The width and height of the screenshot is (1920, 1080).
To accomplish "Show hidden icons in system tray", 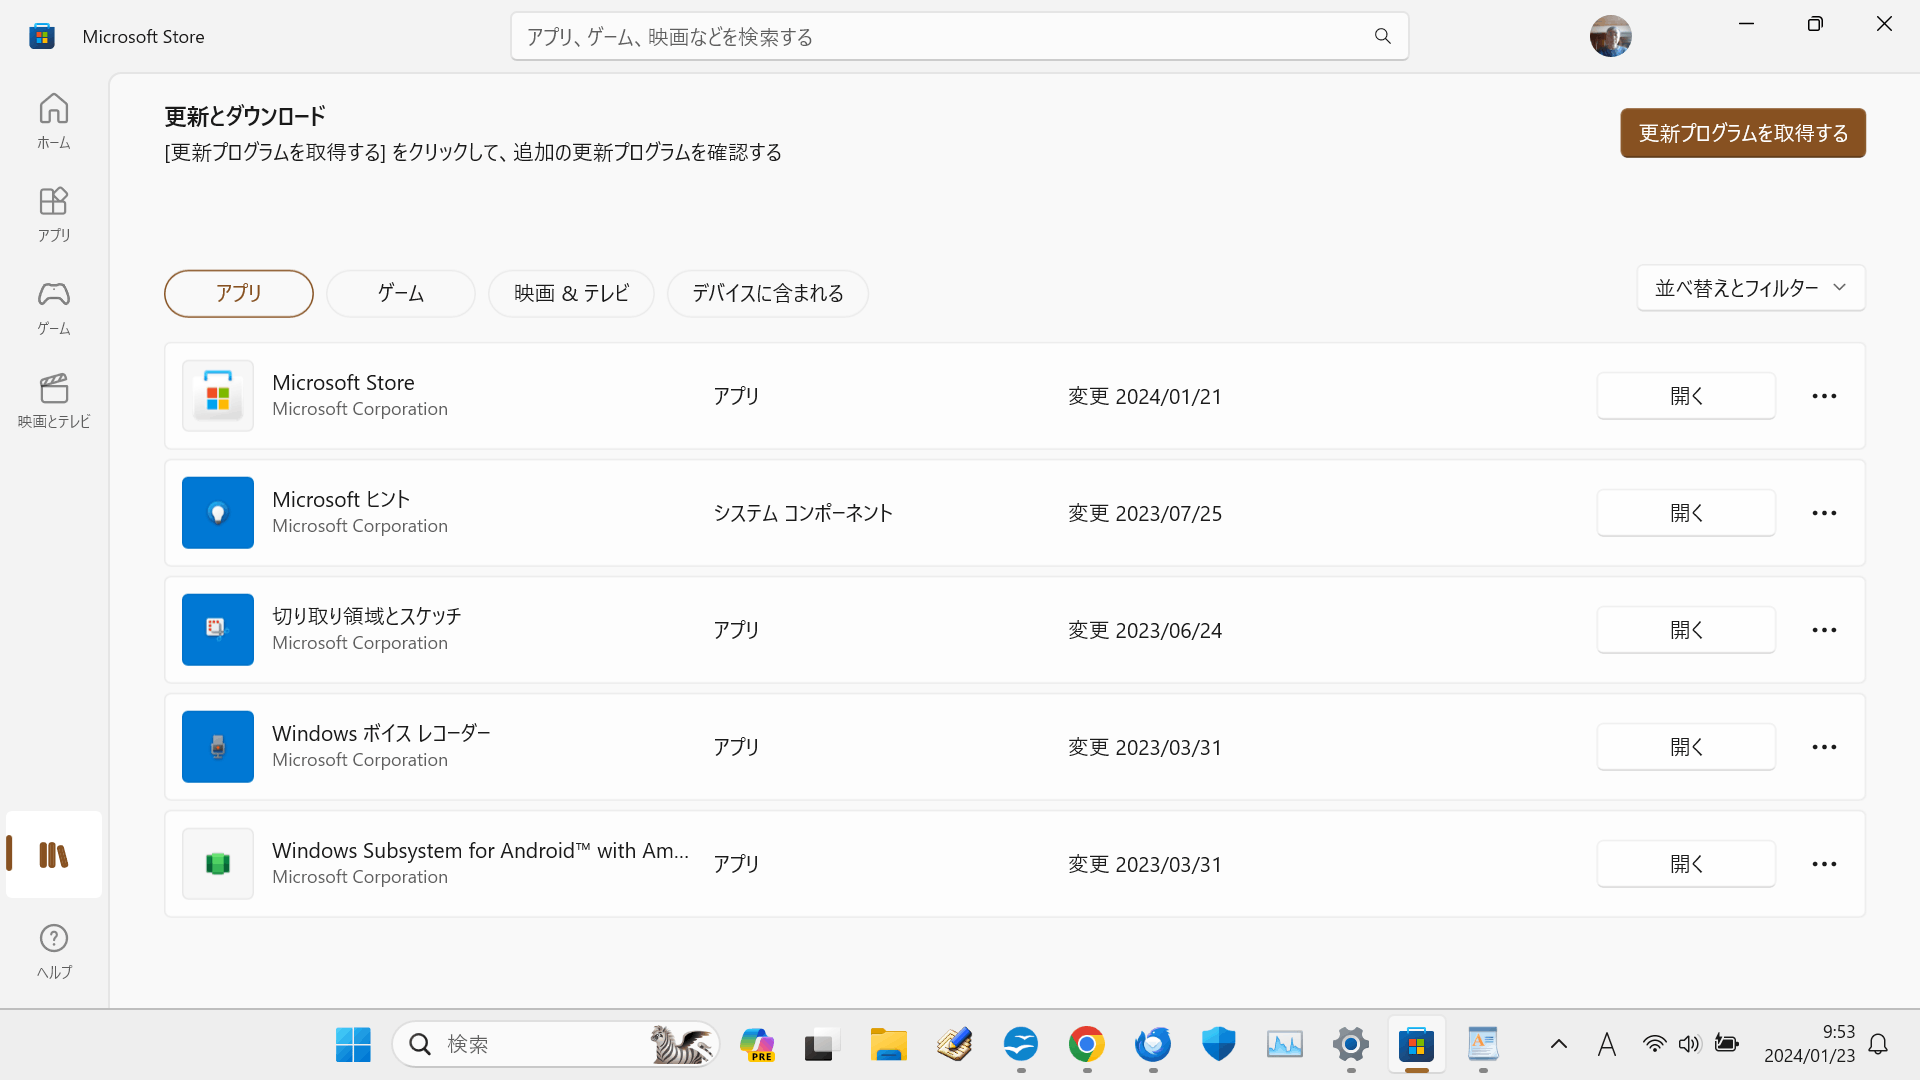I will pos(1558,1045).
